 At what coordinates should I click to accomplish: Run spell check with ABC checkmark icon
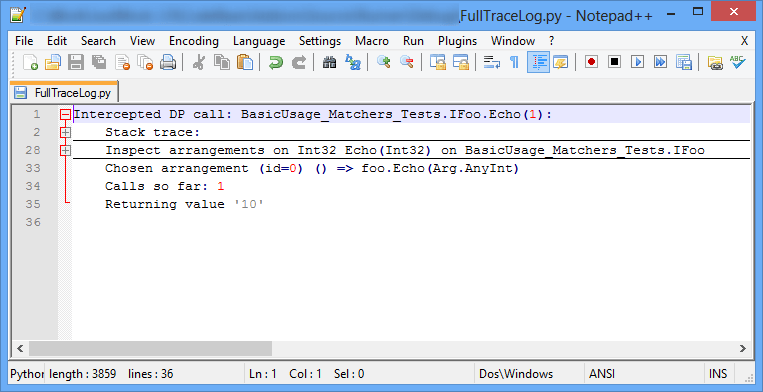tap(738, 62)
